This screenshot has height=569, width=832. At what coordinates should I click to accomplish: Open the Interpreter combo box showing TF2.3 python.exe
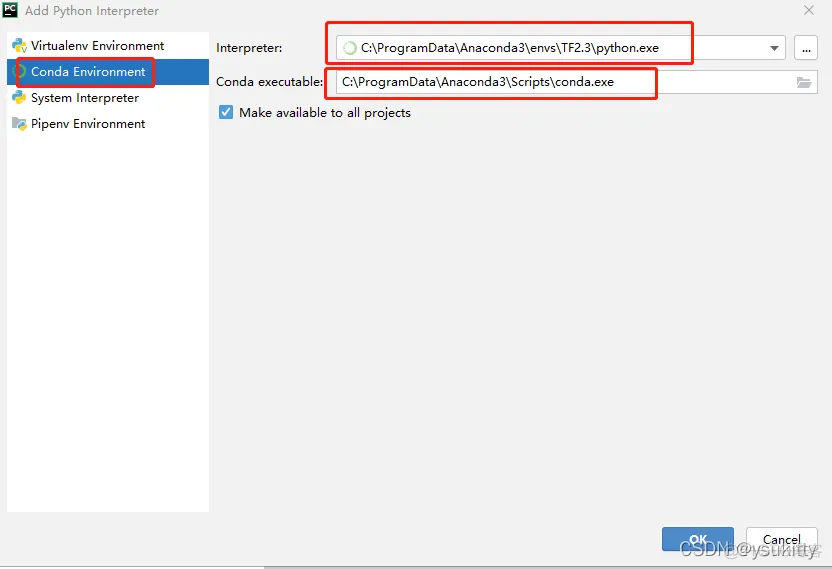point(550,48)
